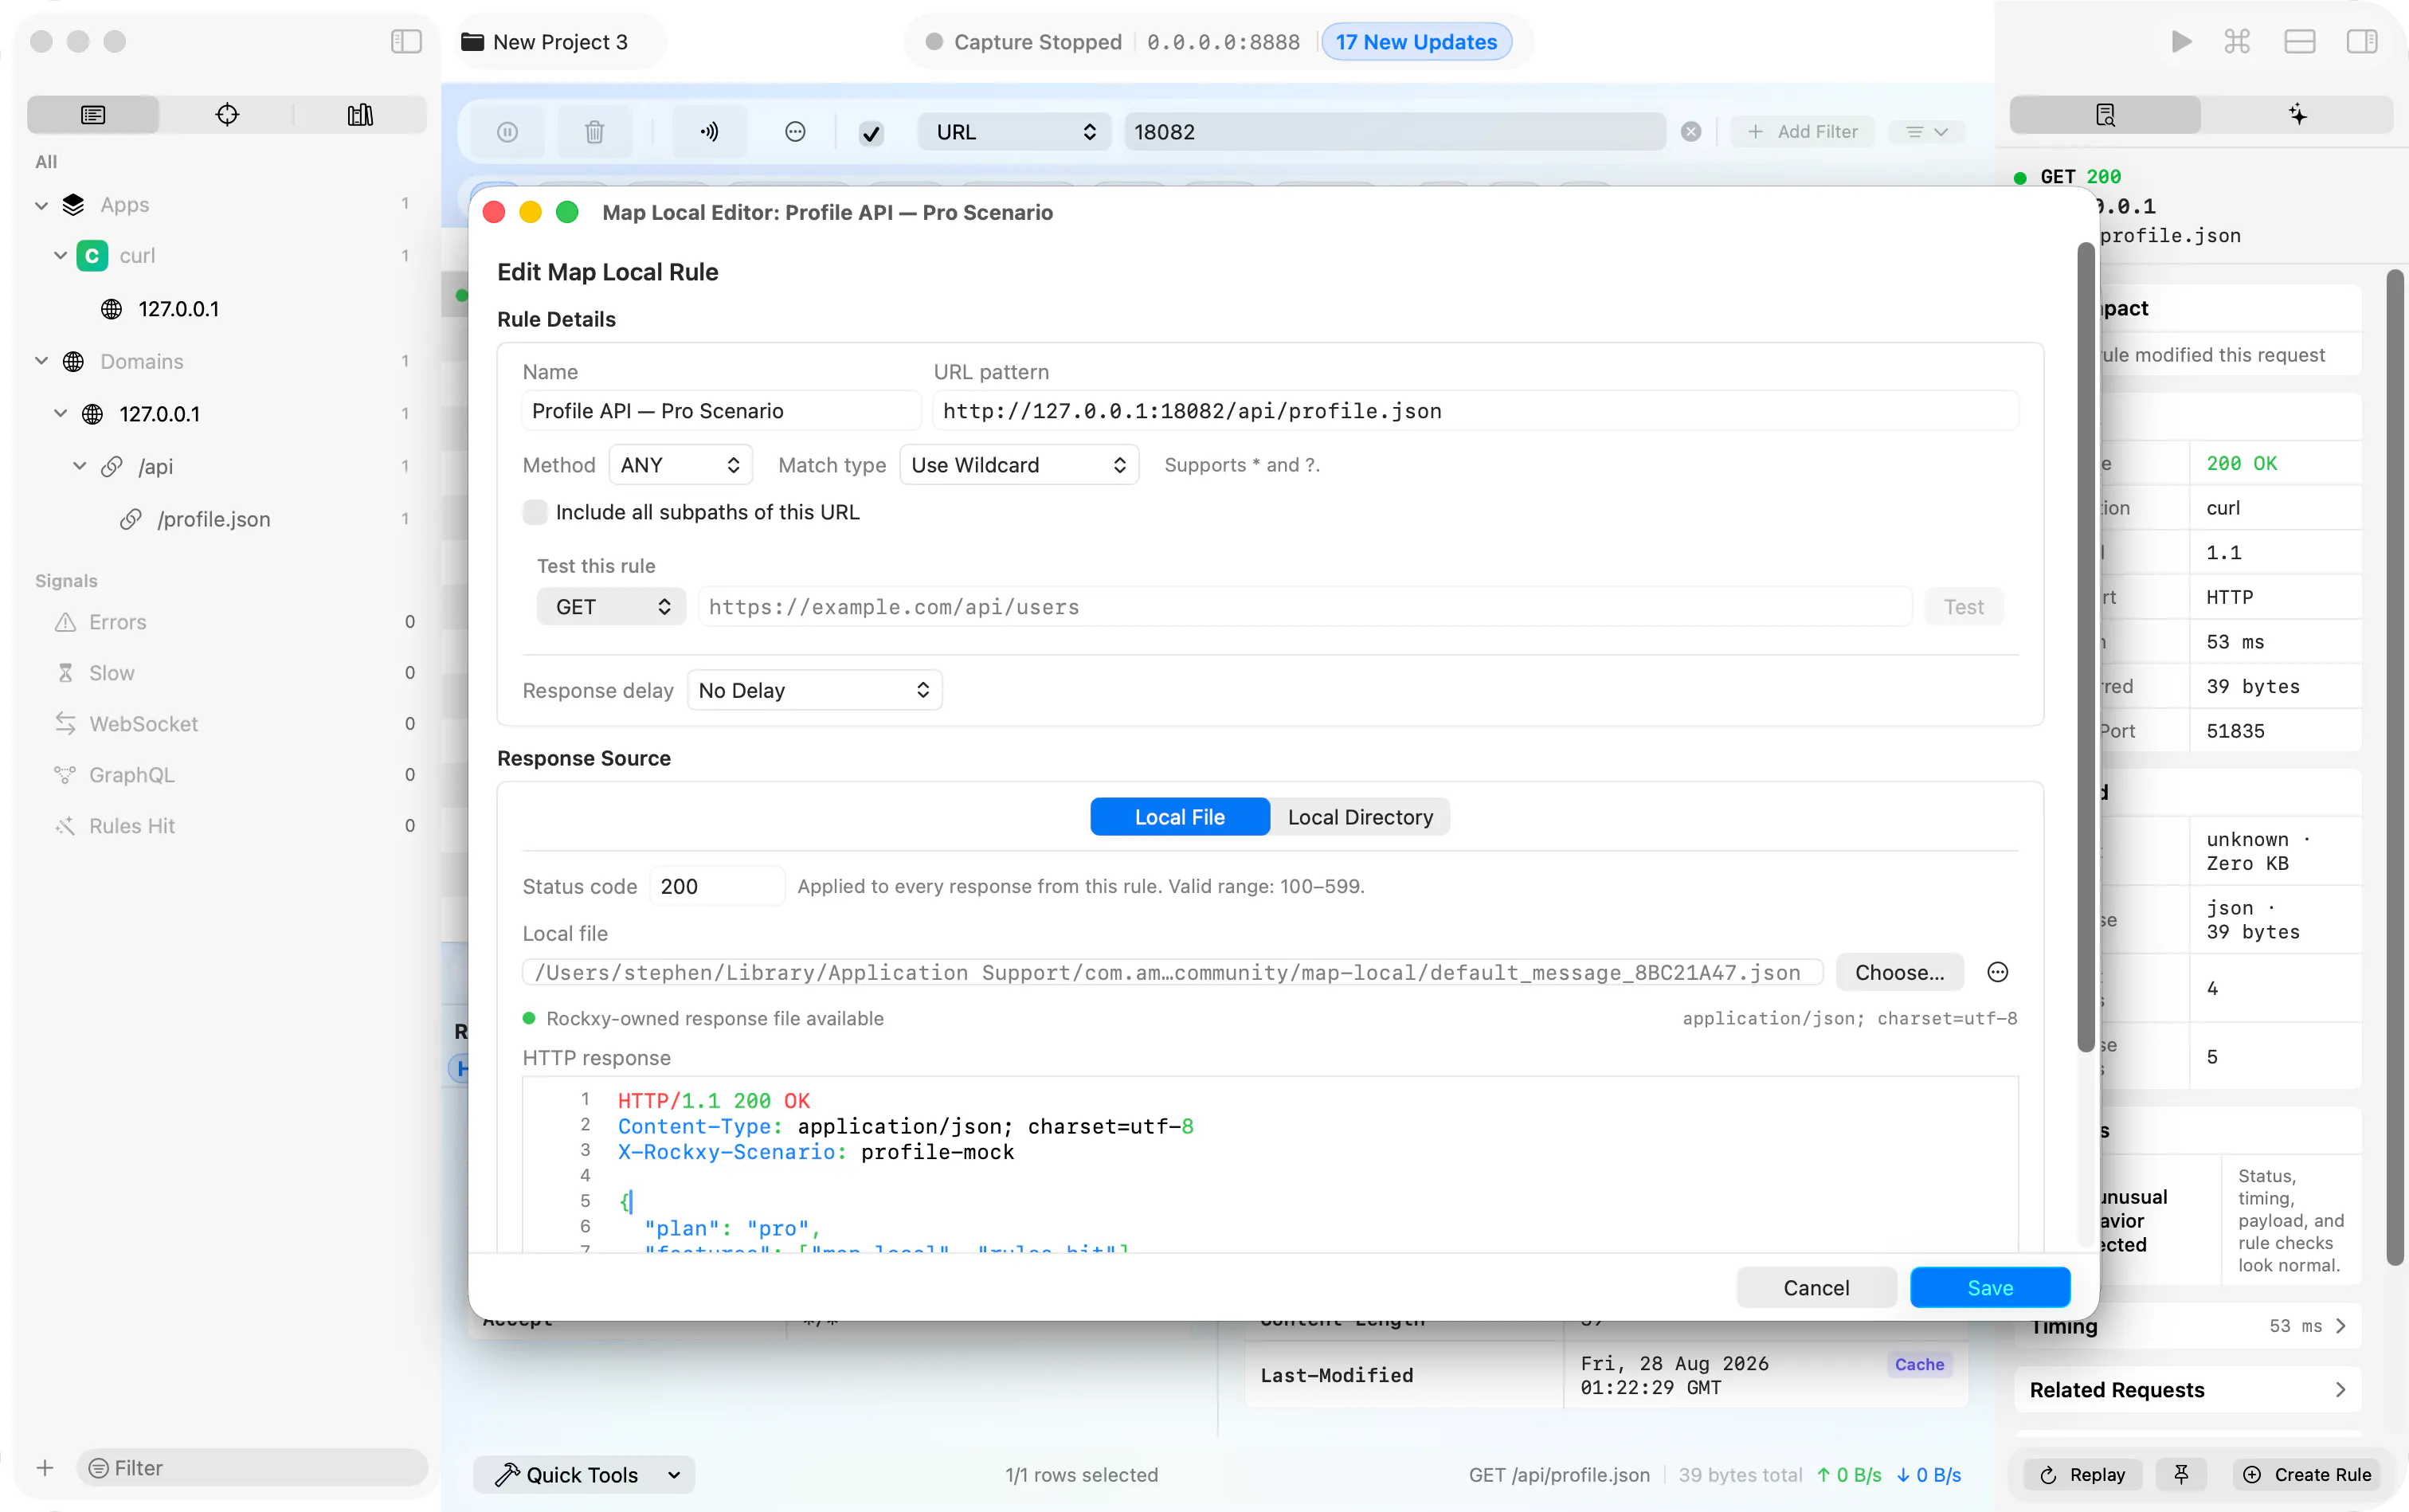Clear the 18082 filter text icon

(1691, 132)
